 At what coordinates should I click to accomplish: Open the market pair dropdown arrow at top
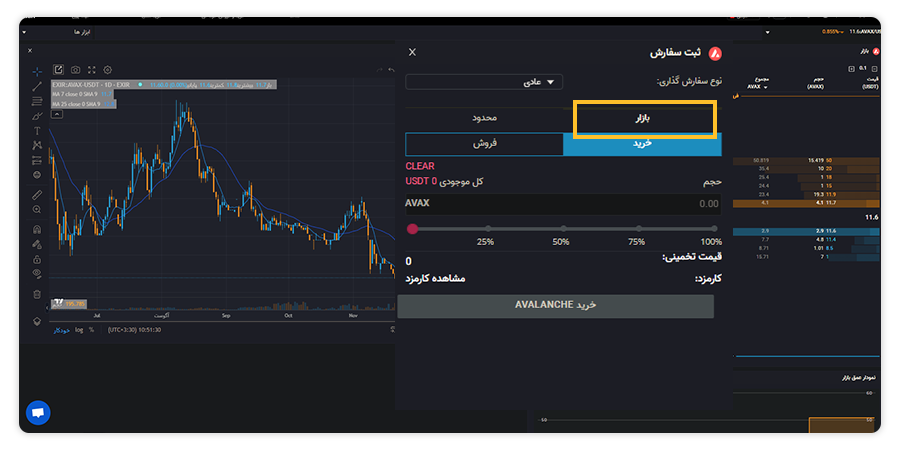(767, 32)
